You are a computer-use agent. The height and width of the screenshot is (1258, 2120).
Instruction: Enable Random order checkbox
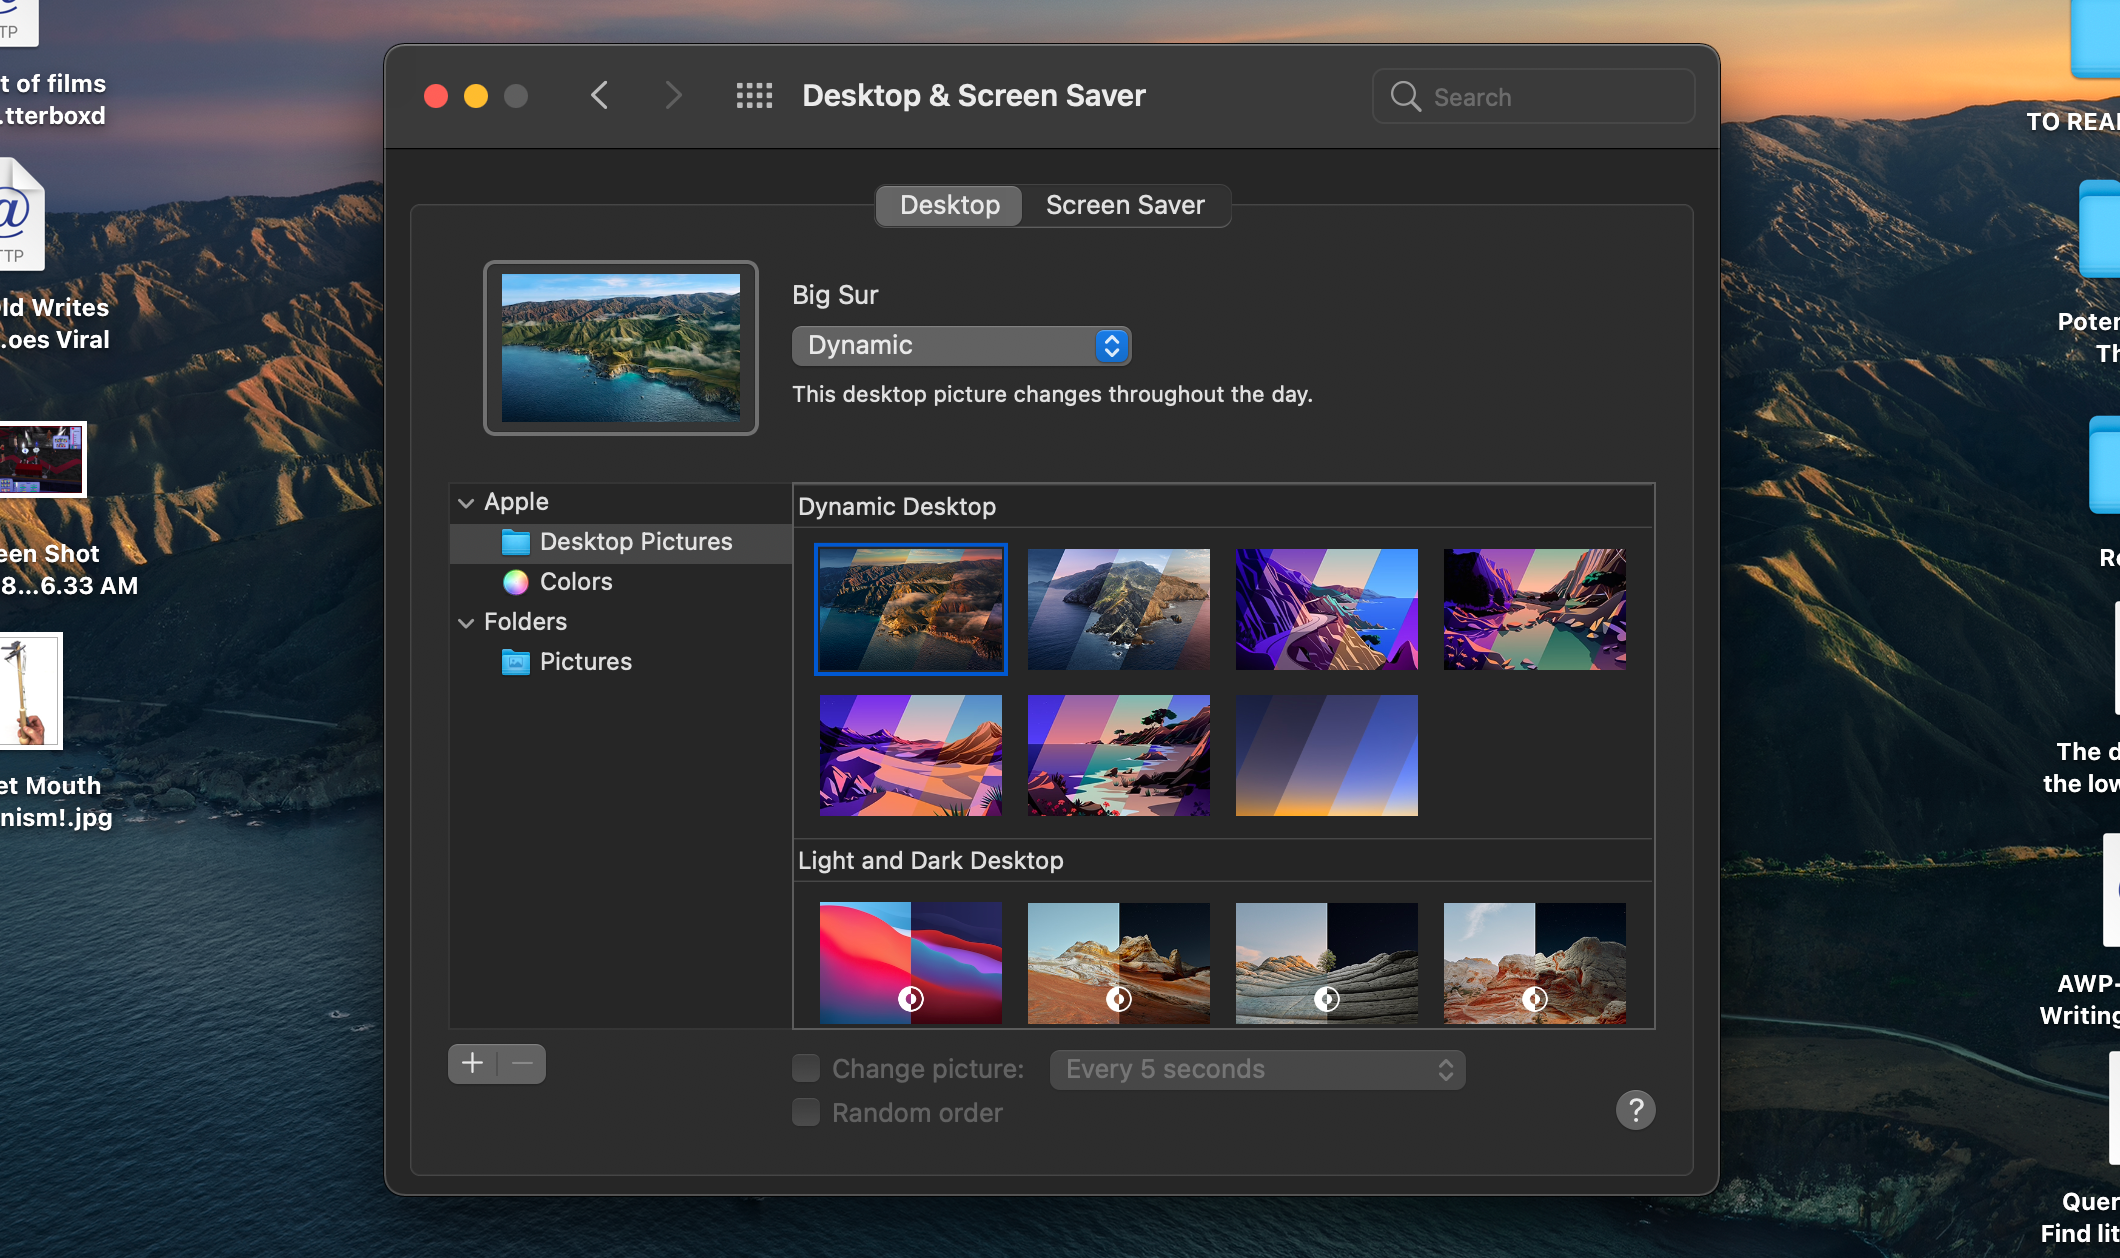point(805,1111)
